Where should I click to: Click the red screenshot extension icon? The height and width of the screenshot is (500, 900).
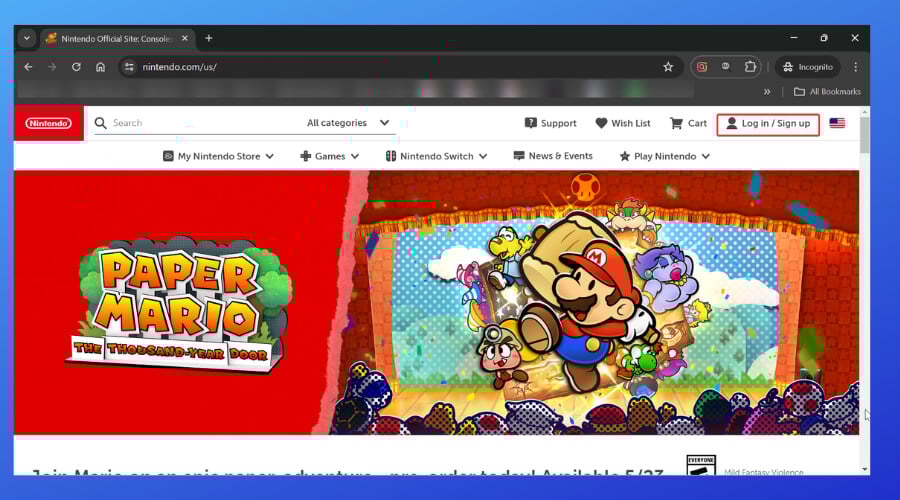702,67
